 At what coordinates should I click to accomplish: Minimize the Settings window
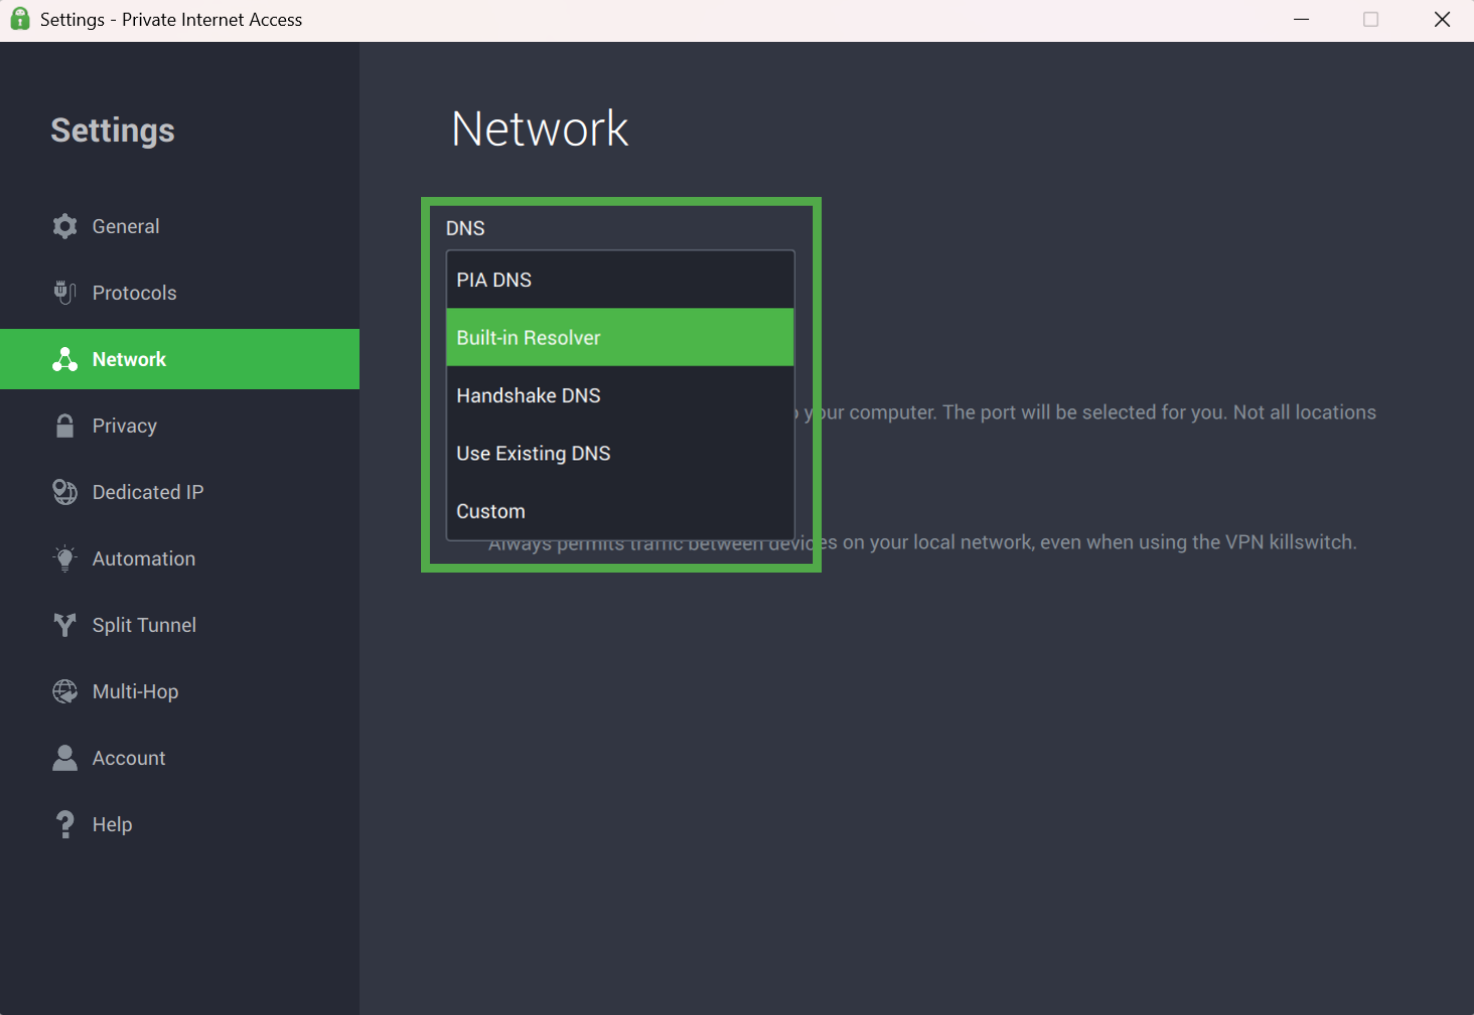(x=1301, y=19)
